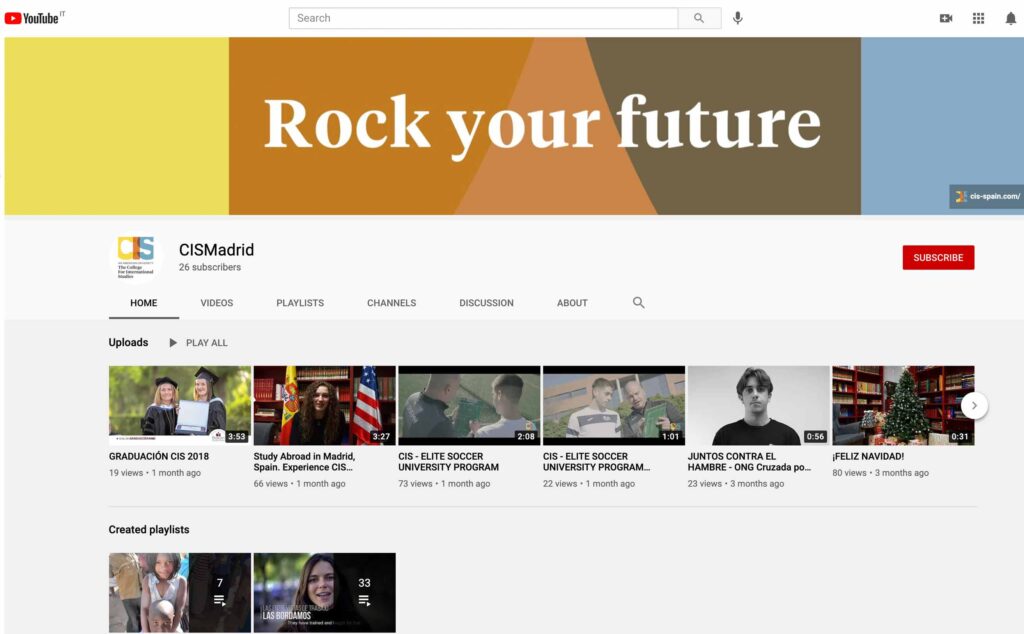Click the search magnifier button
Image resolution: width=1024 pixels, height=634 pixels.
(699, 18)
